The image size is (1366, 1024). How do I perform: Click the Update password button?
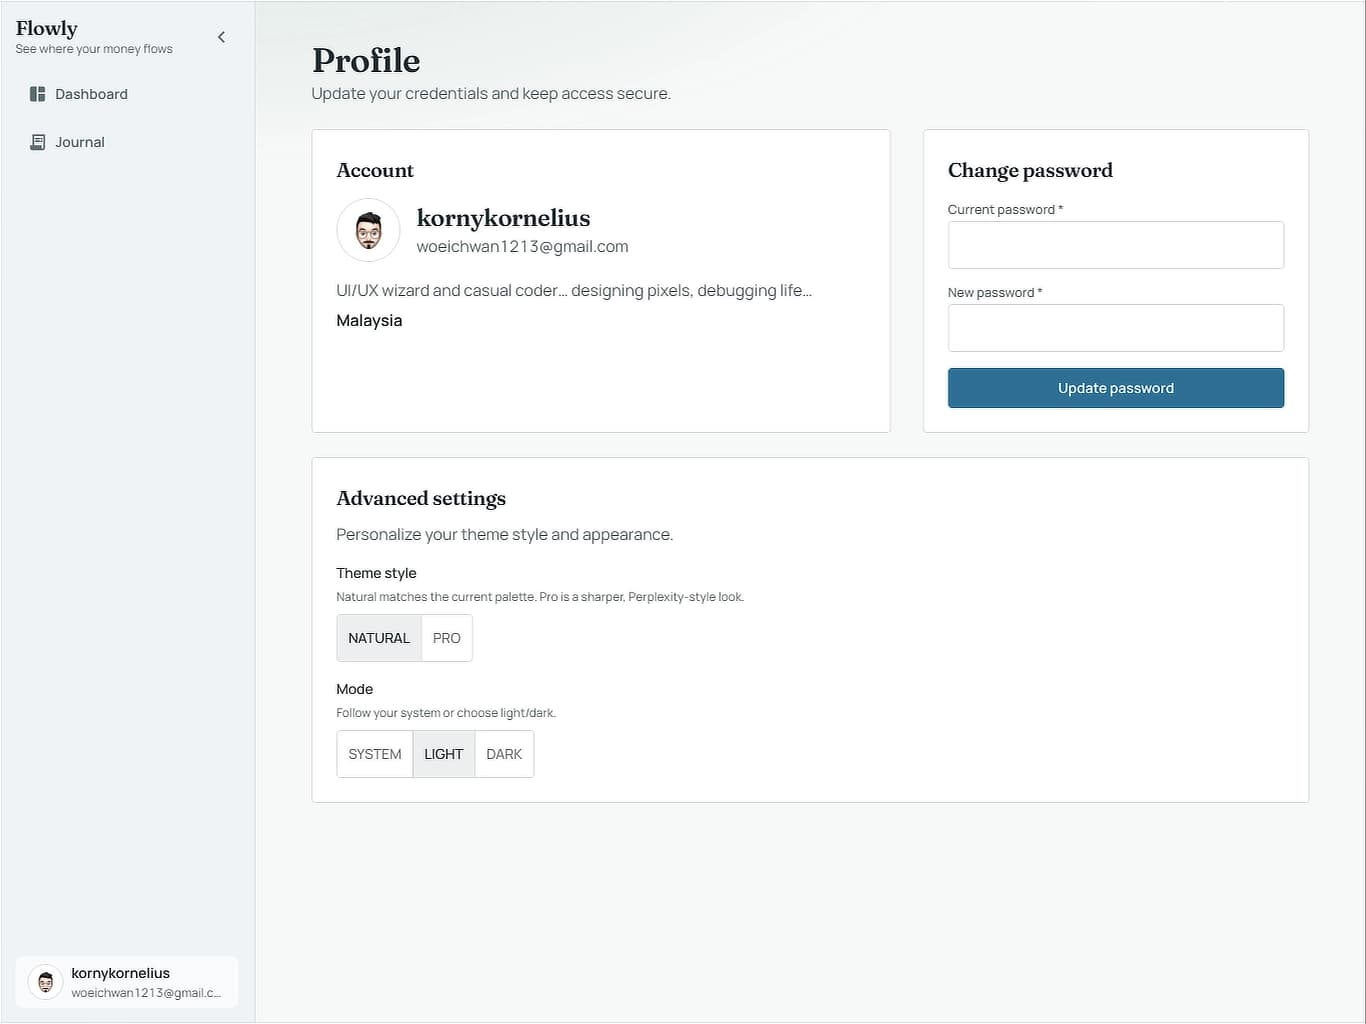pos(1115,387)
